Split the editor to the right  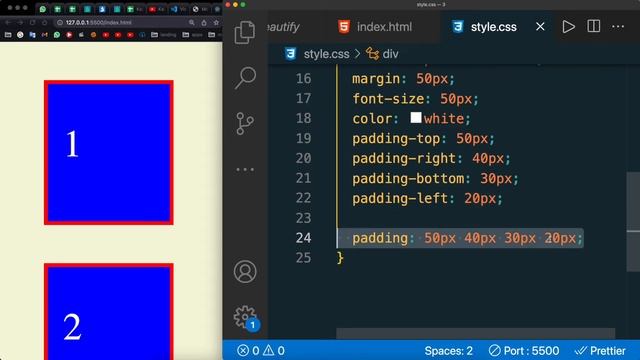[x=593, y=27]
